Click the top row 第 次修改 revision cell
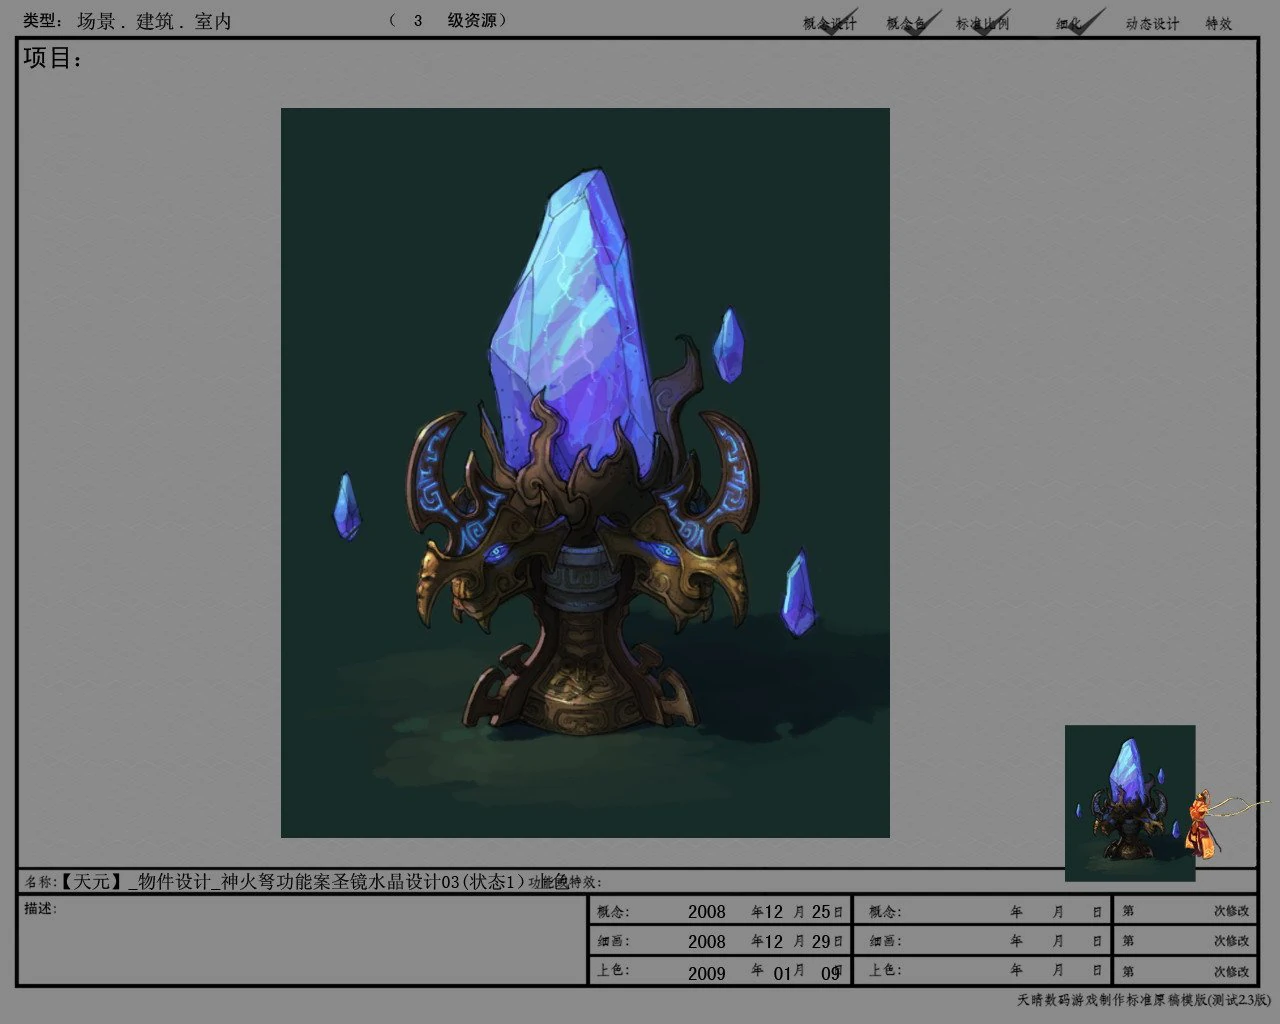The width and height of the screenshot is (1280, 1024). click(1185, 911)
